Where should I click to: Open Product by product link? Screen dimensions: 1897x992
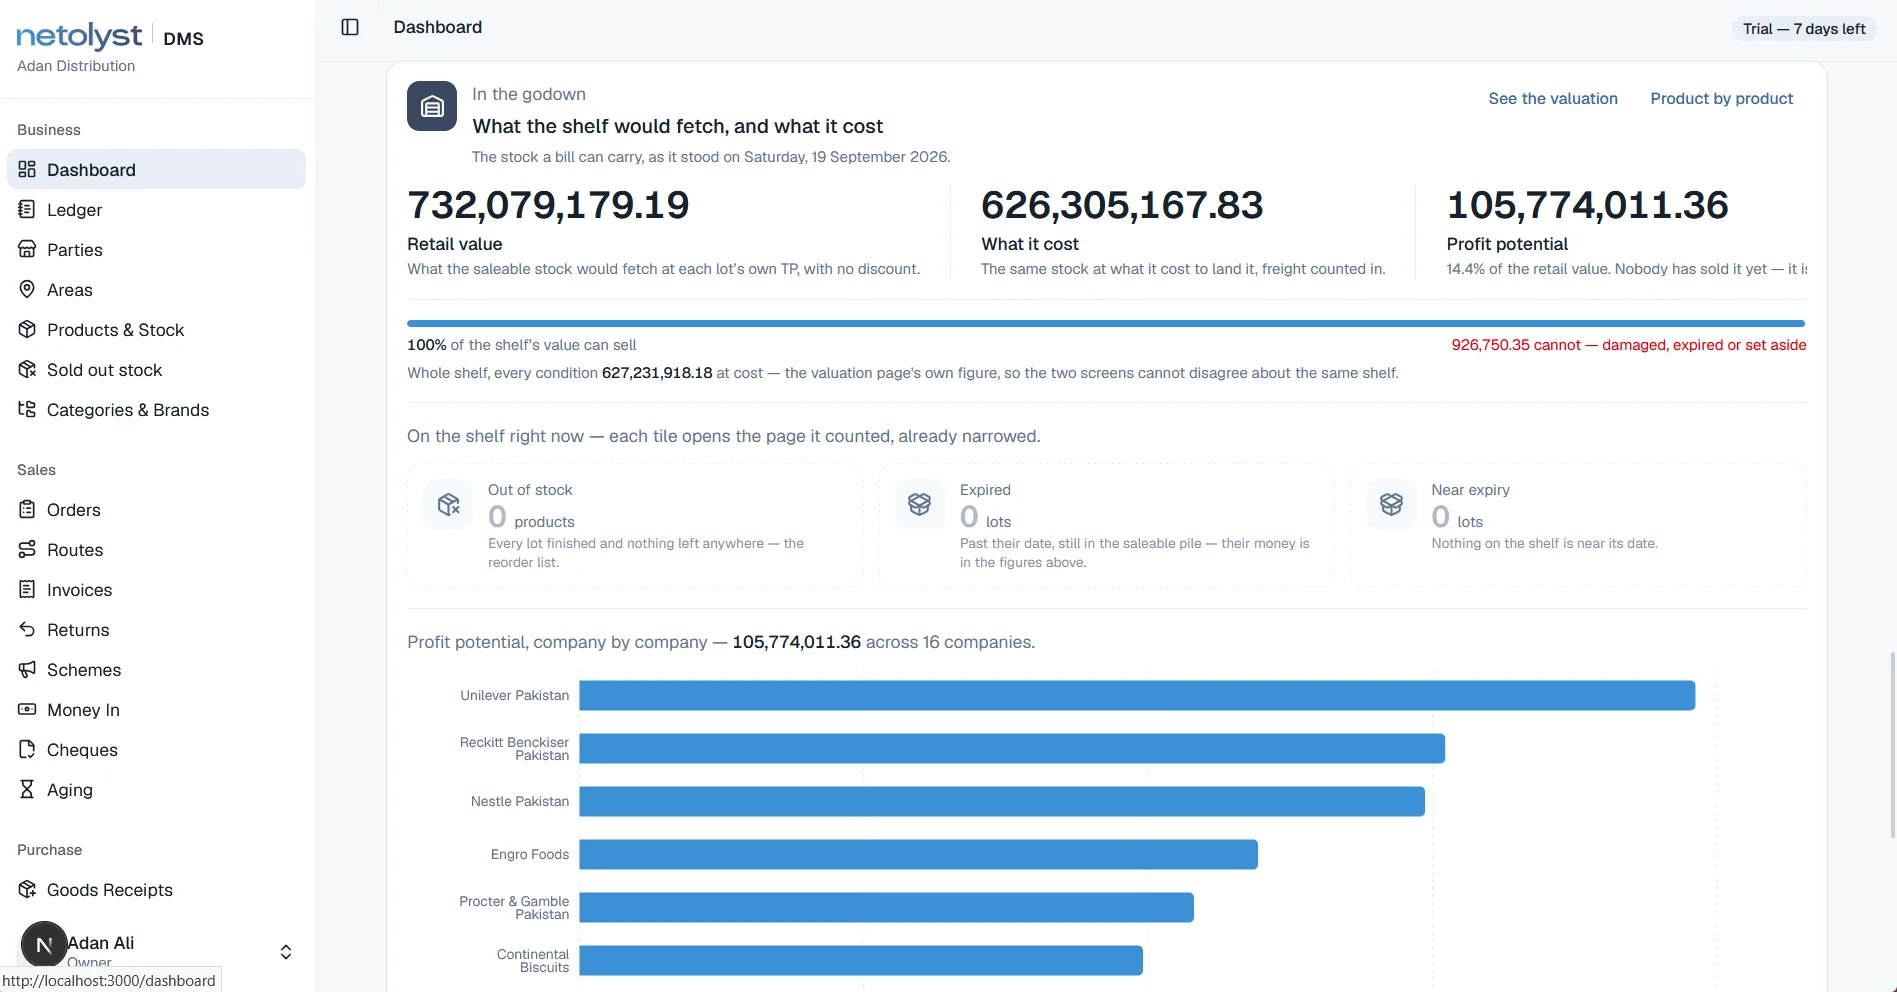tap(1722, 98)
